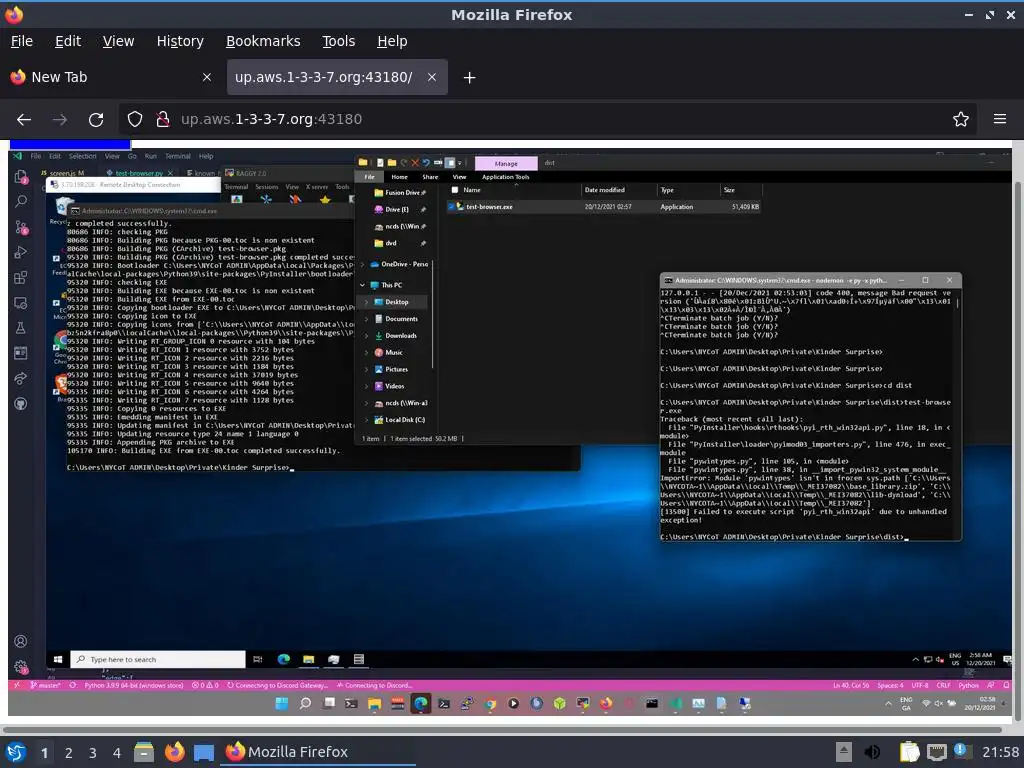Viewport: 1024px width, 768px height.
Task: Open the Firefox hamburger application menu
Action: point(1000,119)
